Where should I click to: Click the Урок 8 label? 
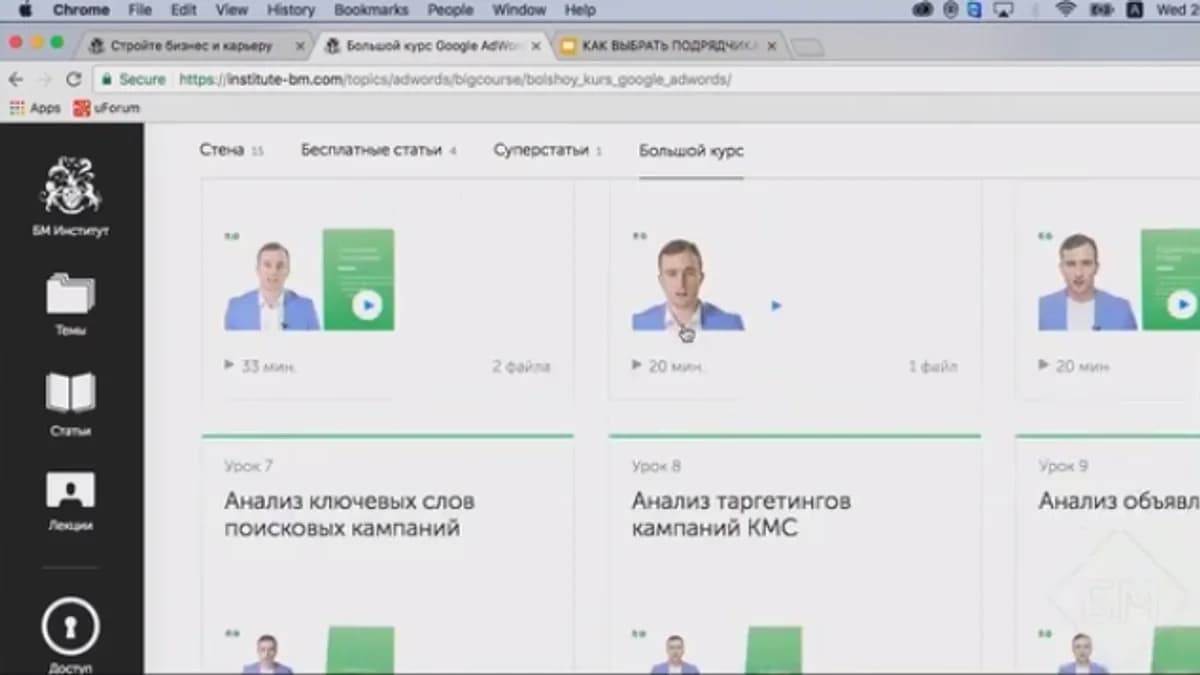click(656, 466)
